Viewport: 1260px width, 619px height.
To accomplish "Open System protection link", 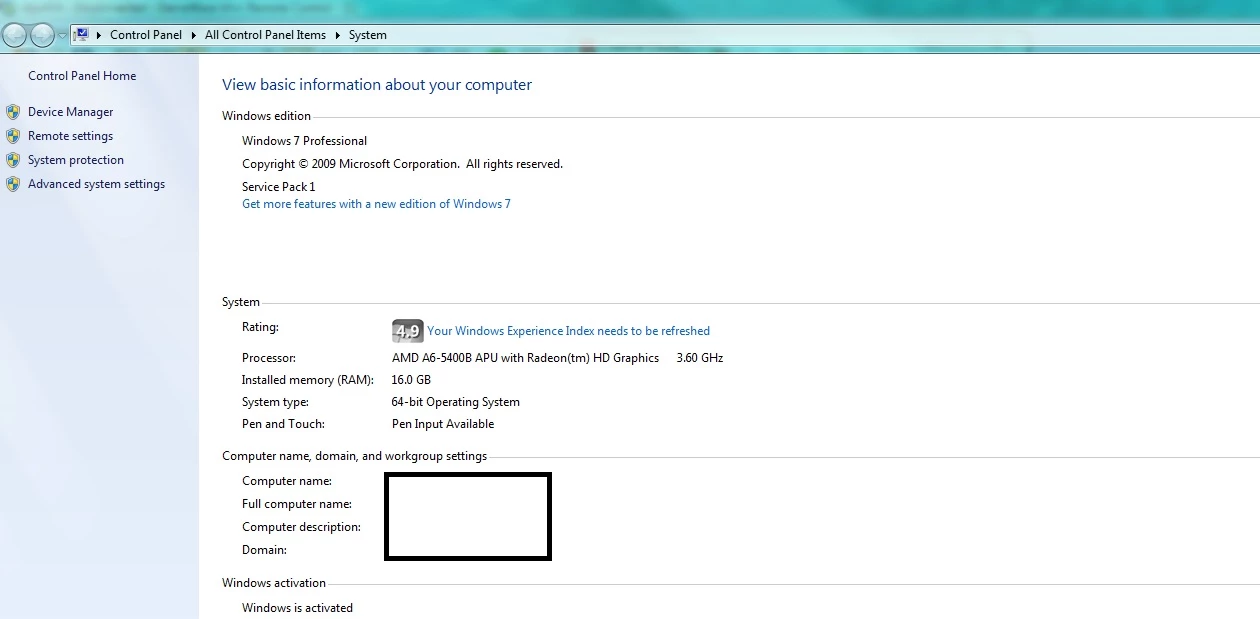I will click(x=76, y=160).
